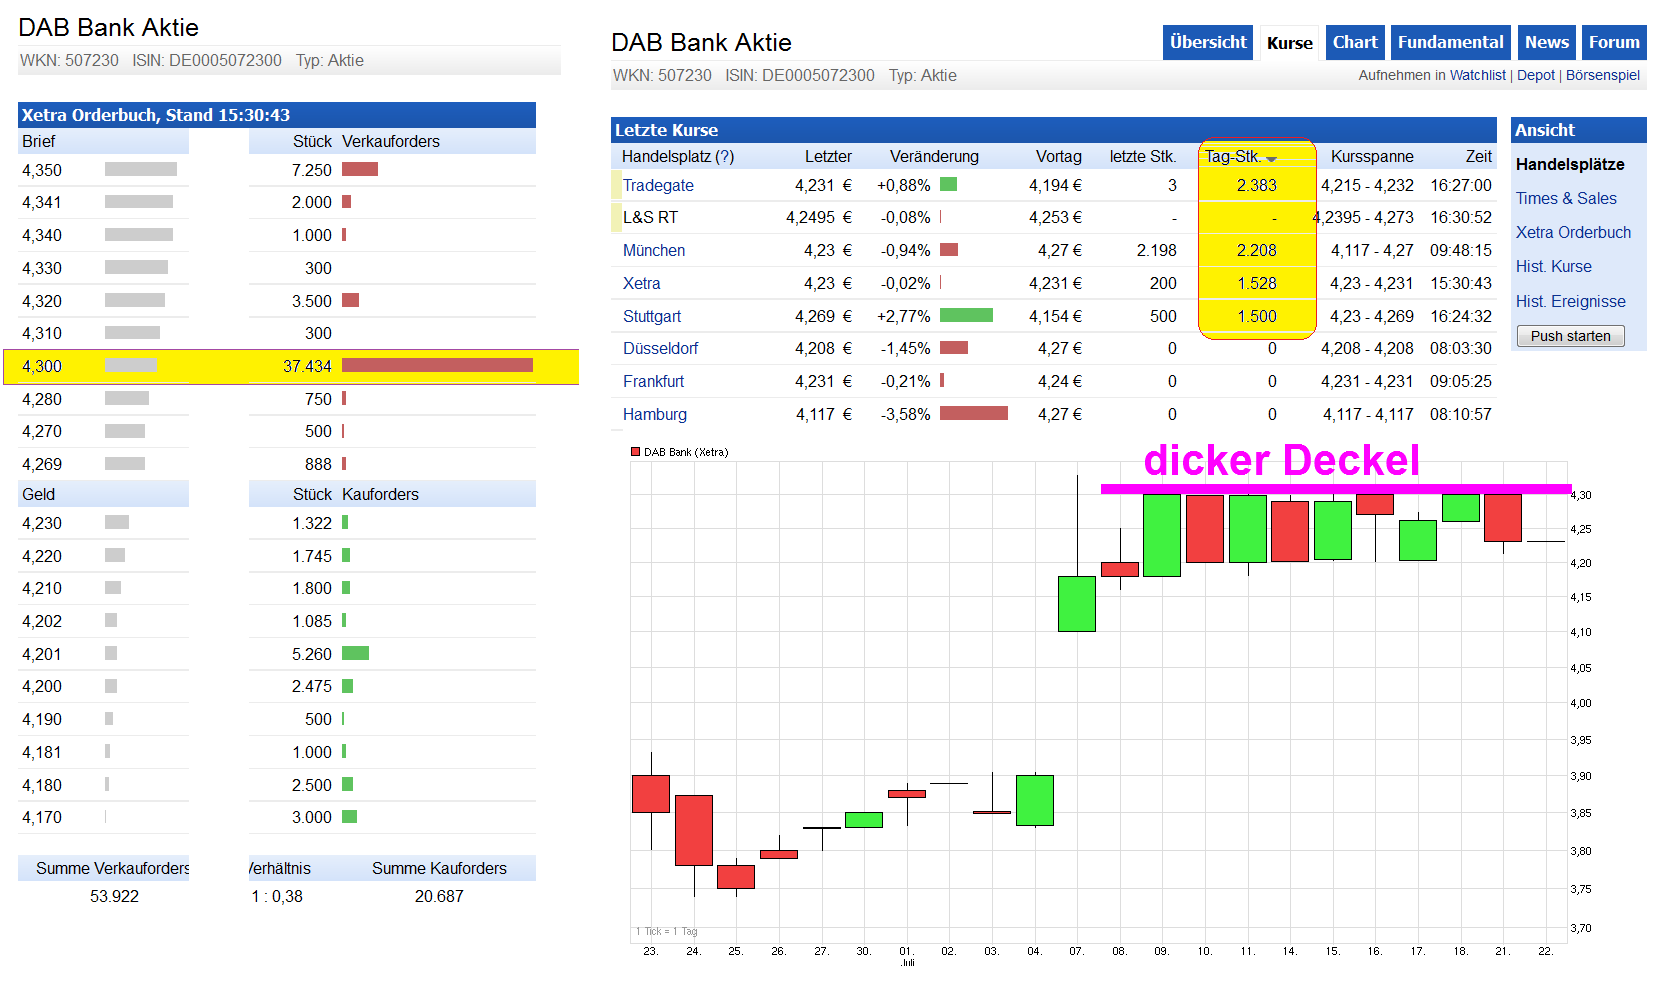This screenshot has height=990, width=1660.
Task: Go to the News tab
Action: pos(1545,43)
